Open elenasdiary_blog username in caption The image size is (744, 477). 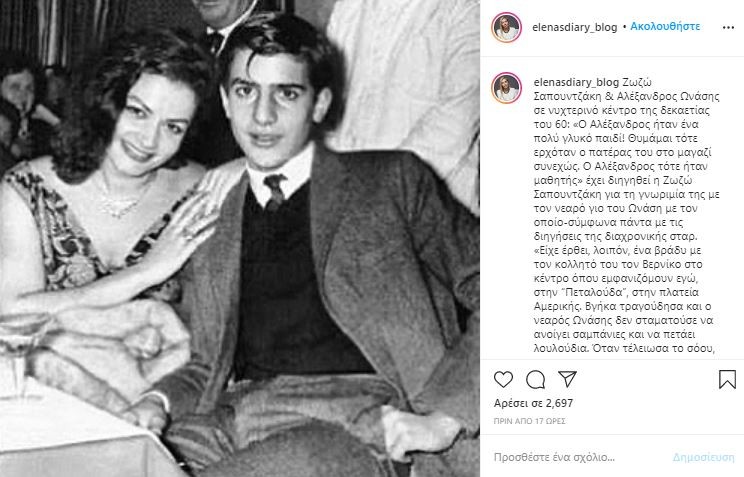(576, 82)
